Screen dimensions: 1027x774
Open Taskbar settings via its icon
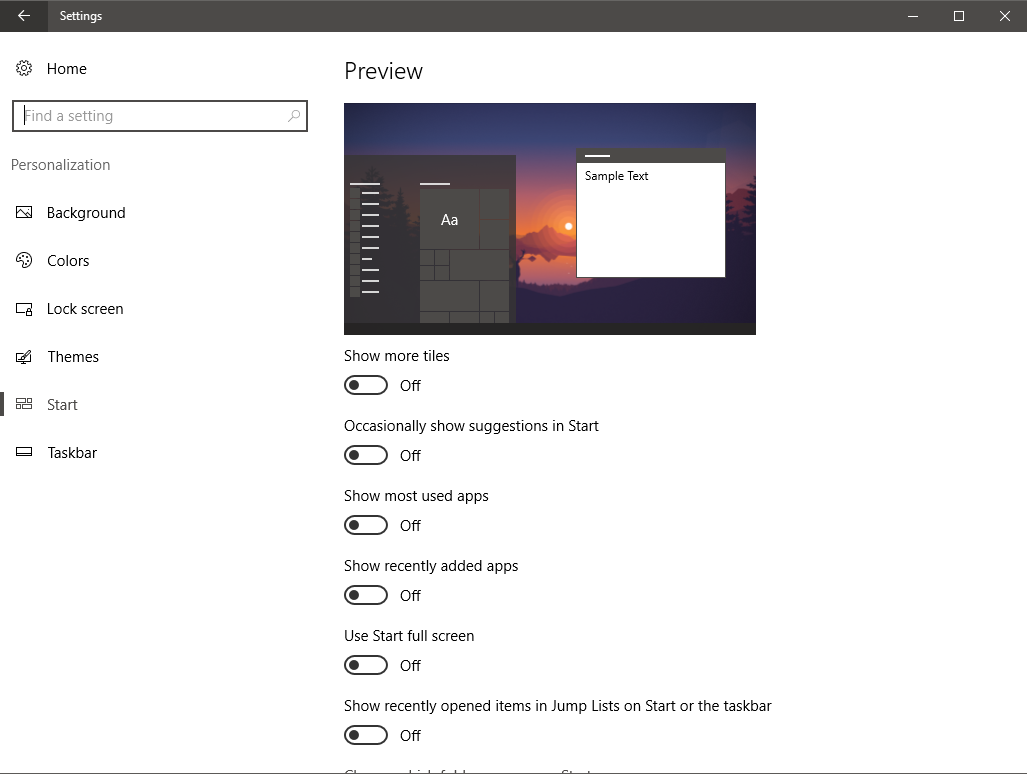(23, 452)
